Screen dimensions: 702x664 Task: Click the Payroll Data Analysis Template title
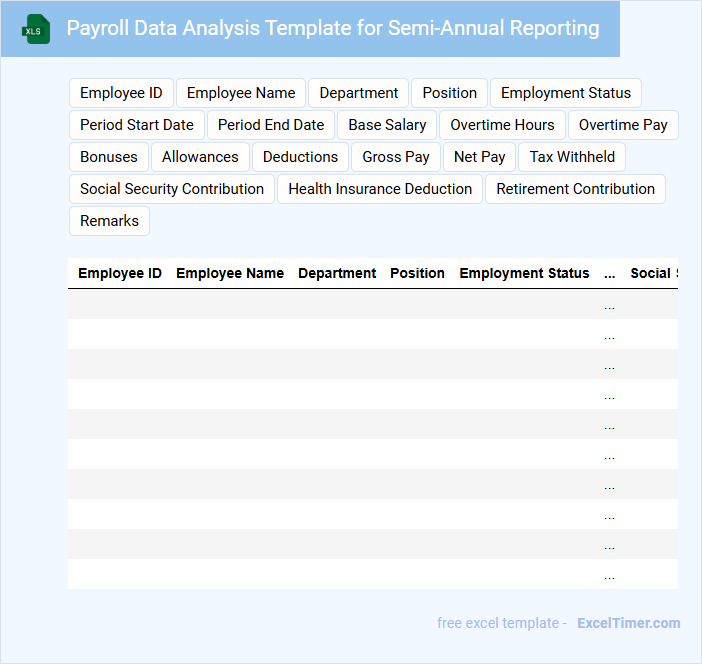[x=333, y=28]
